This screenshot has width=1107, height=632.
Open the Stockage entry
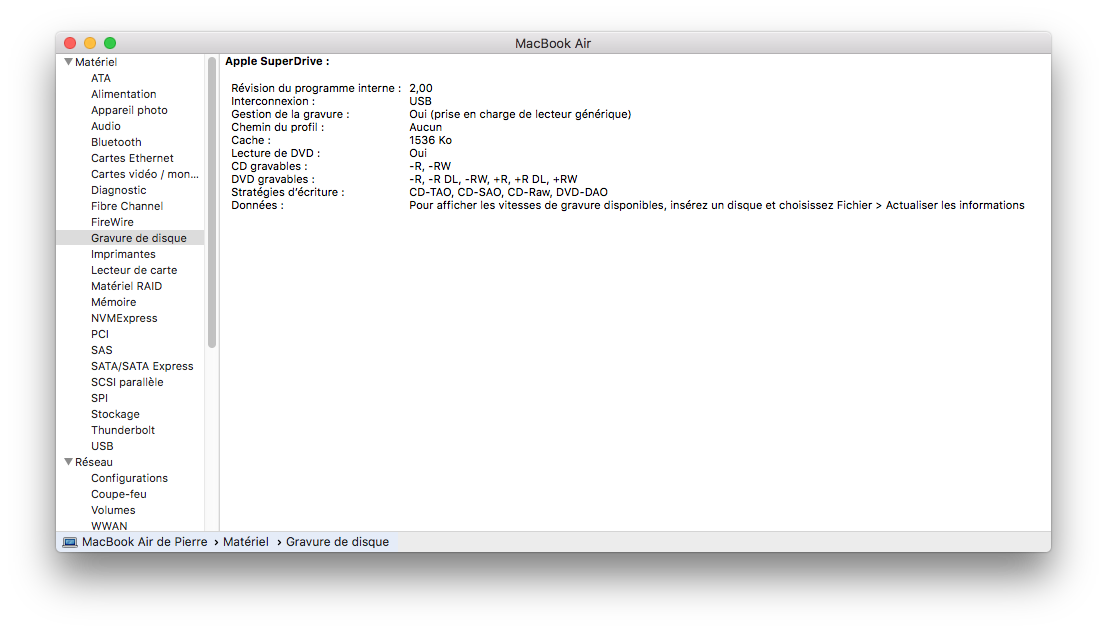pos(115,415)
